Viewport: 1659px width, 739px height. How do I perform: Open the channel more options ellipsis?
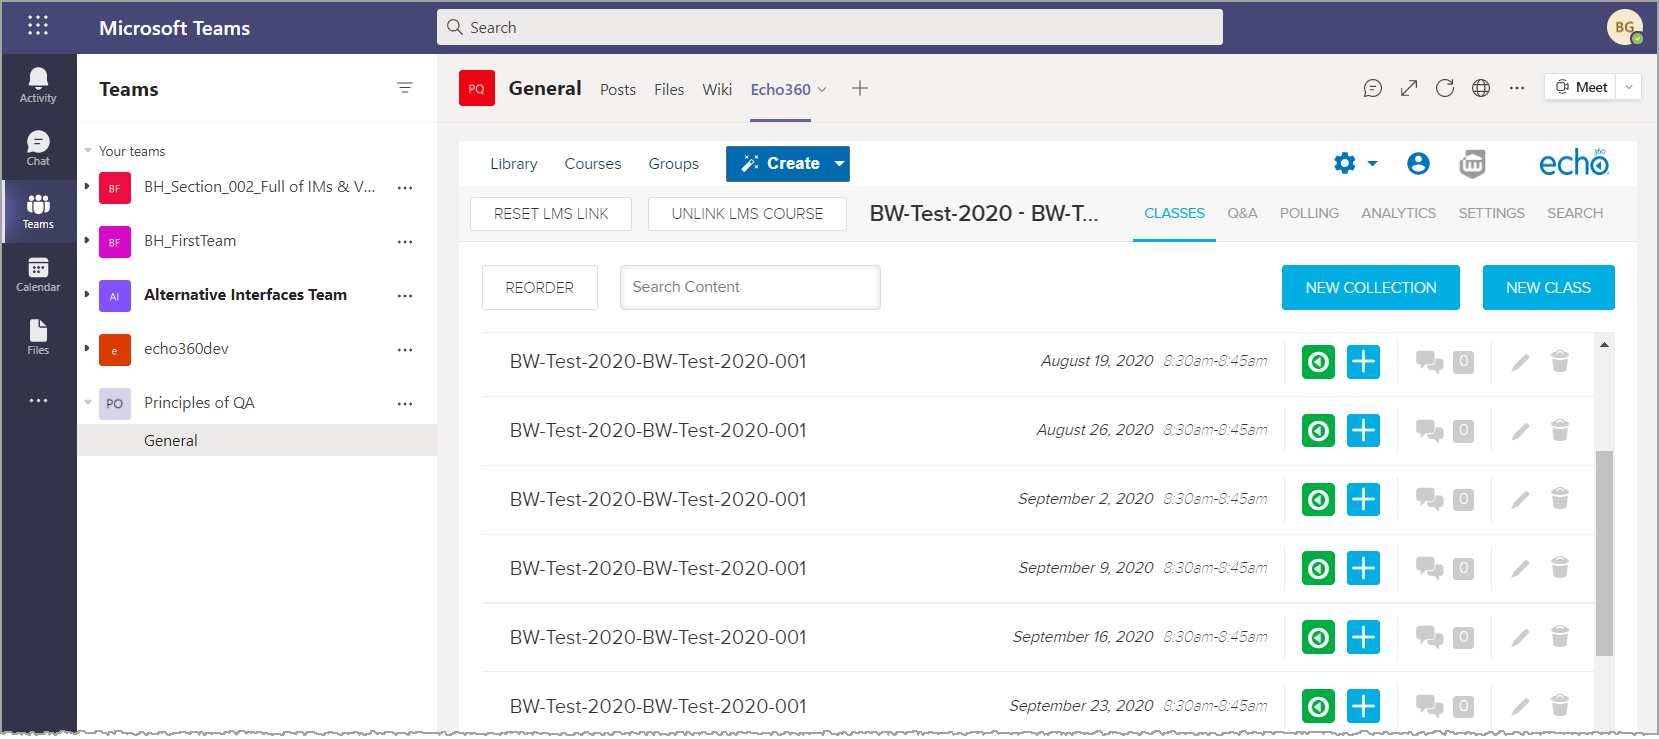click(x=1517, y=88)
